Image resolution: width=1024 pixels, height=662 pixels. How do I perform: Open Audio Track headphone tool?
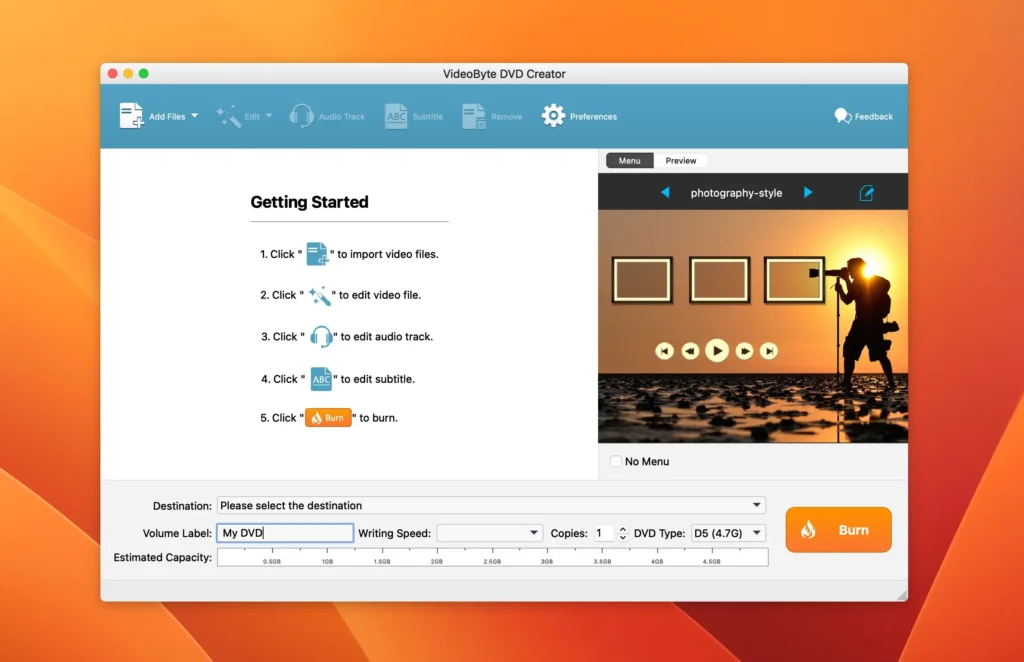(302, 116)
